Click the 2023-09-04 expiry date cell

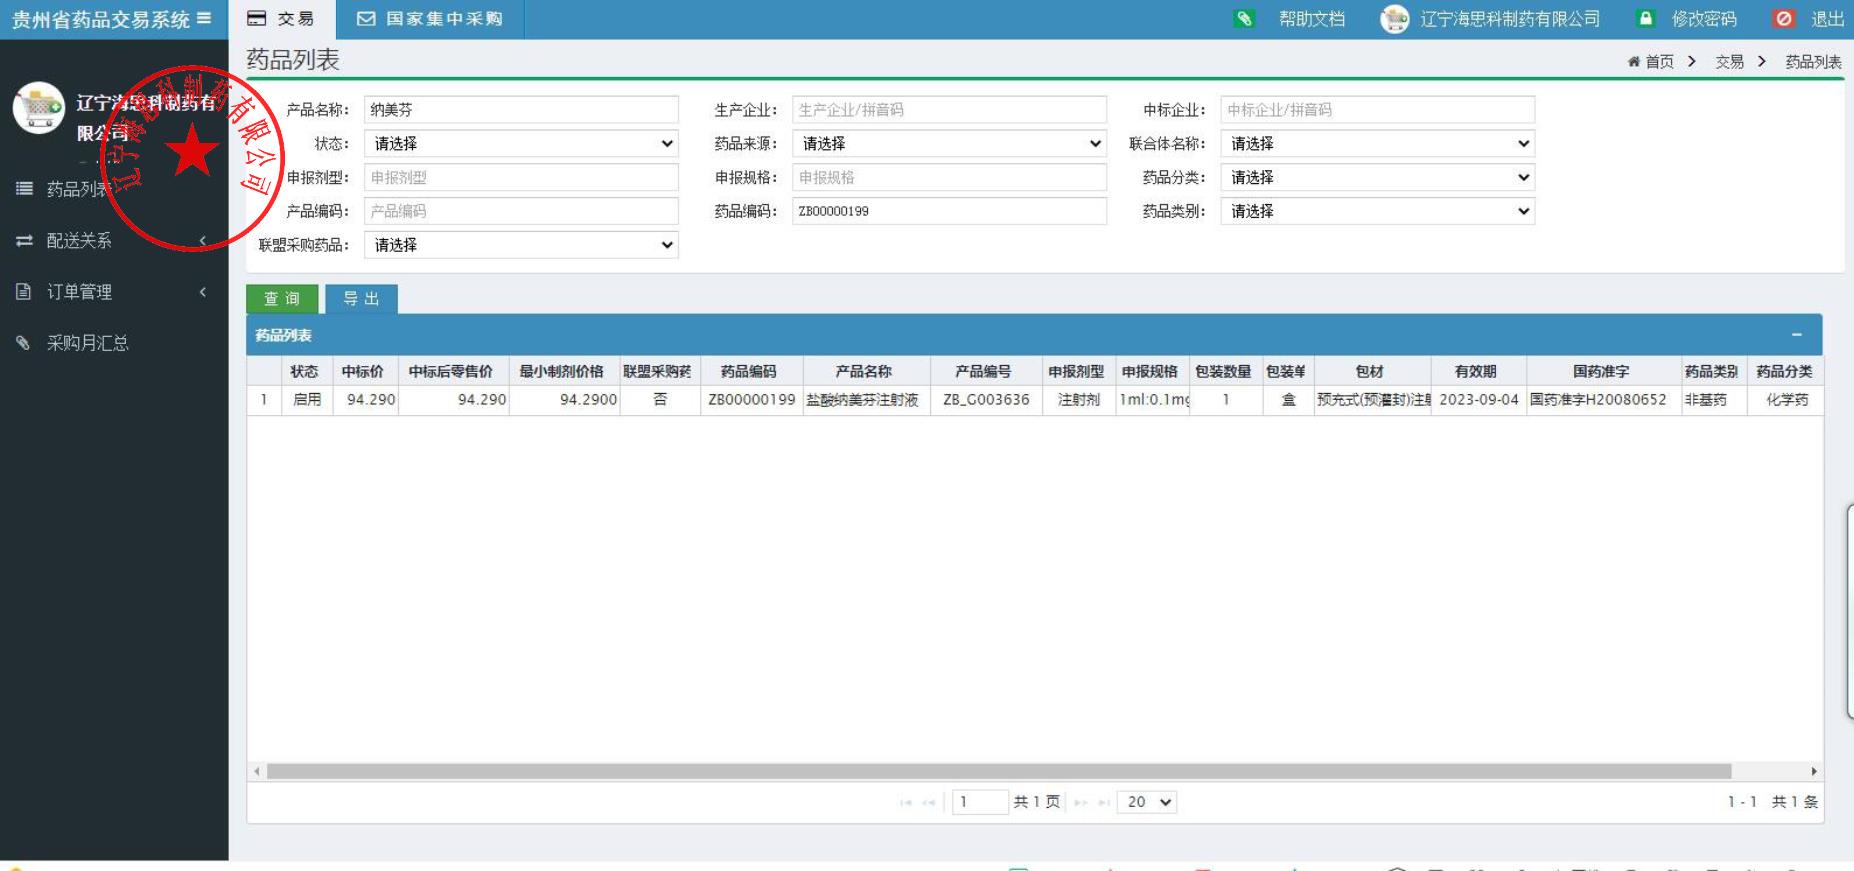click(1479, 400)
